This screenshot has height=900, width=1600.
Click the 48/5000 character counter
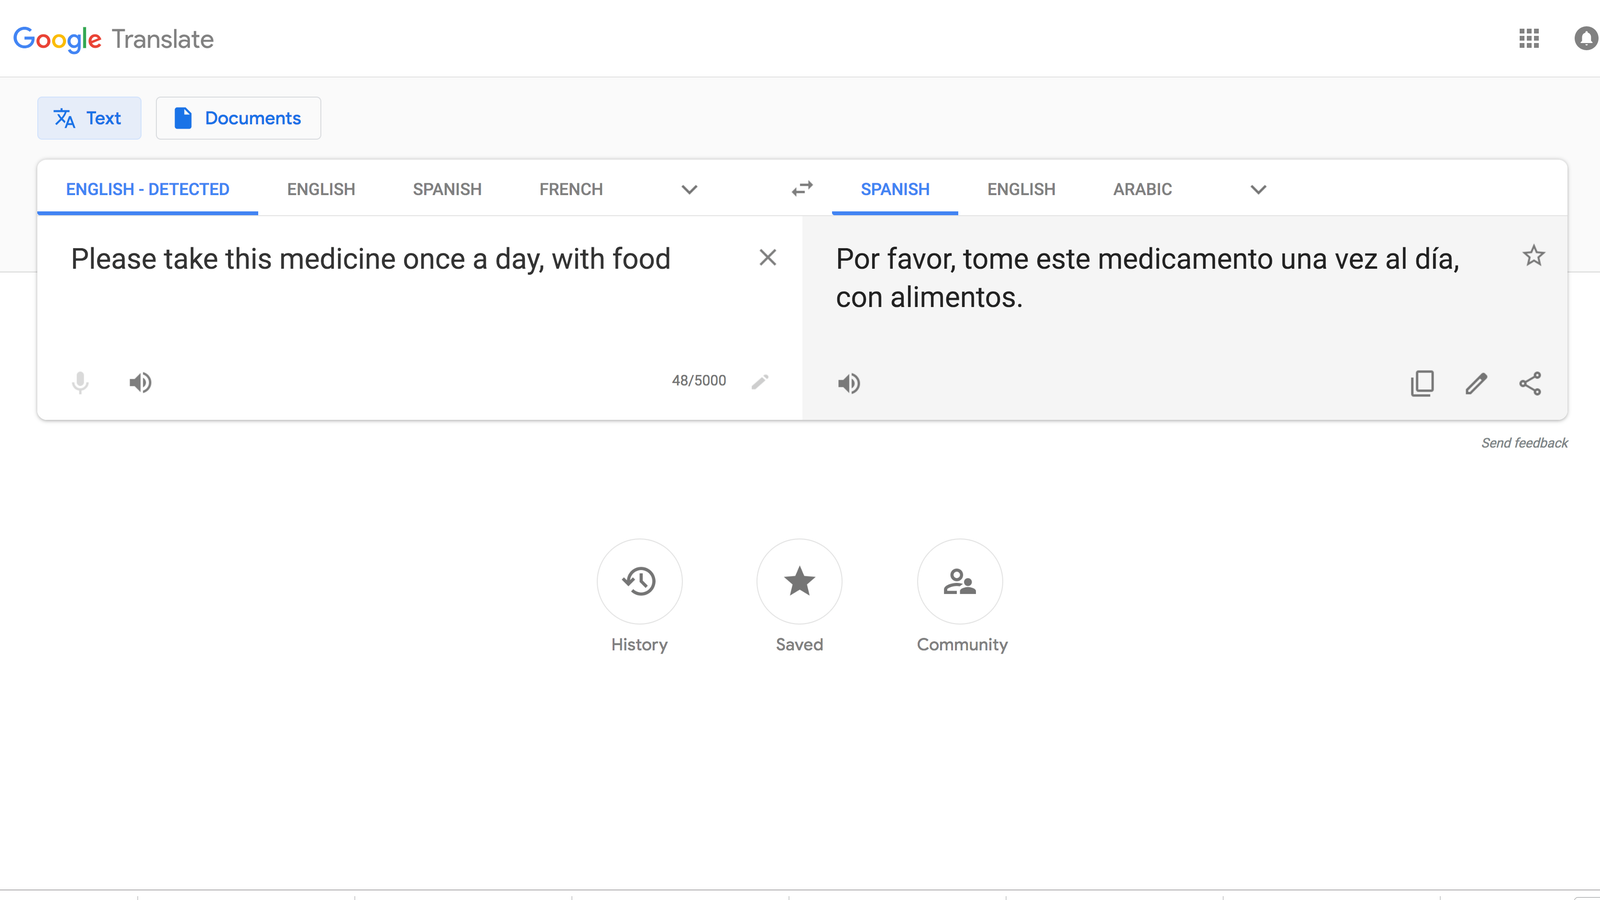(699, 381)
